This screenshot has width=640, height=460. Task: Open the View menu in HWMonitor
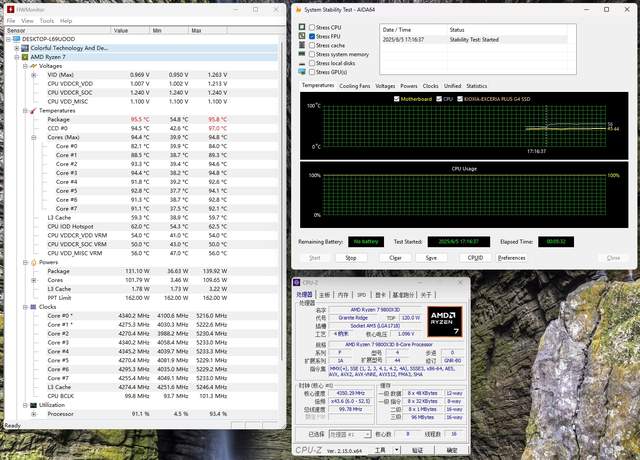27,20
